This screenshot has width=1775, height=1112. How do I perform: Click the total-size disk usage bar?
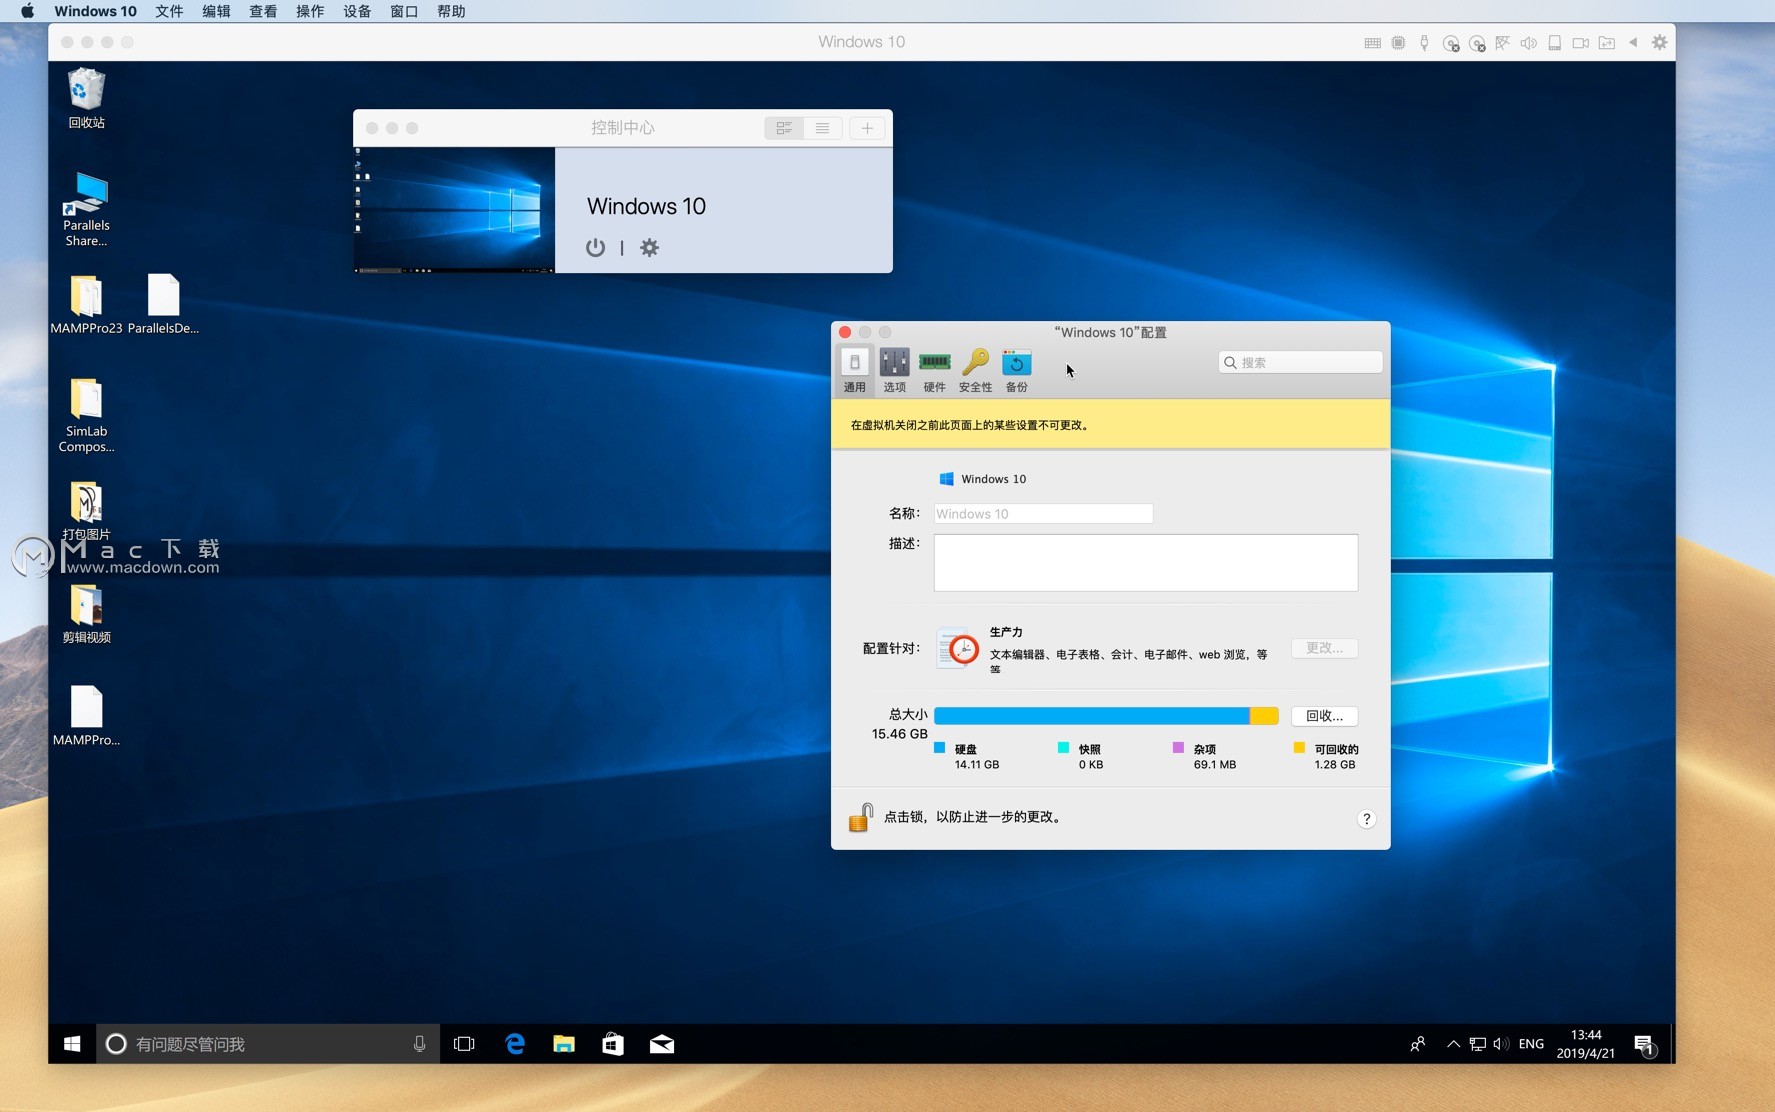pos(1106,716)
